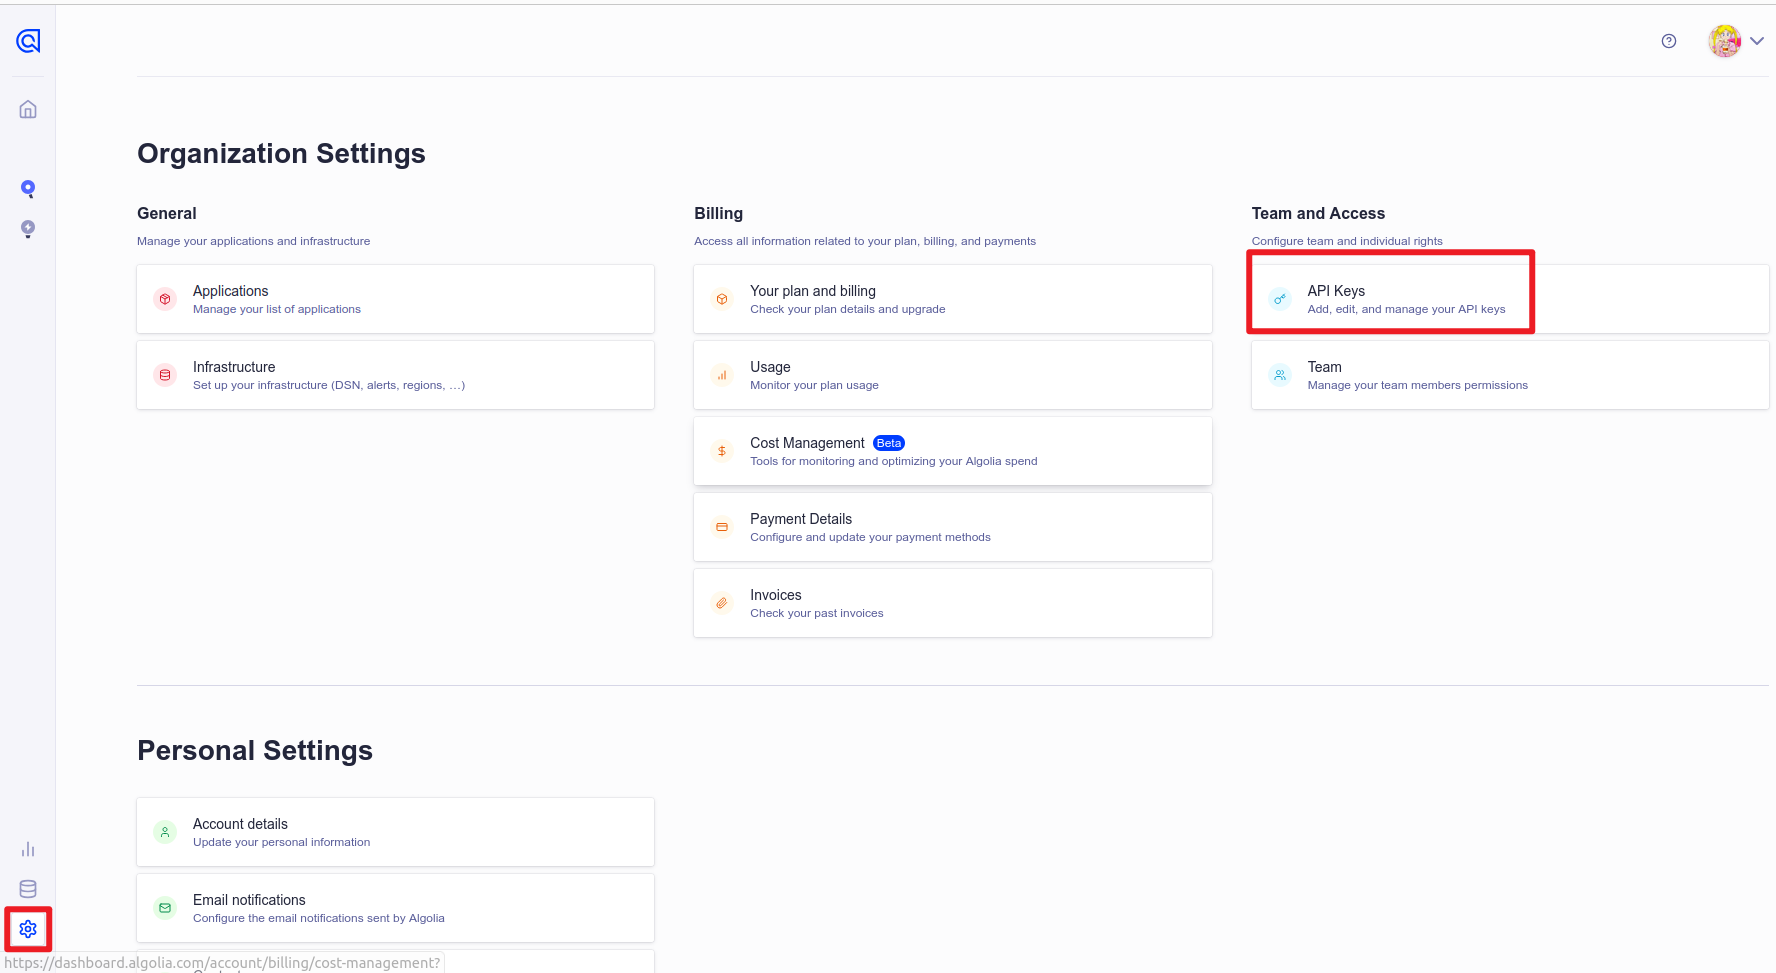The height and width of the screenshot is (973, 1776).
Task: Select Your plan and billing
Action: (x=952, y=299)
